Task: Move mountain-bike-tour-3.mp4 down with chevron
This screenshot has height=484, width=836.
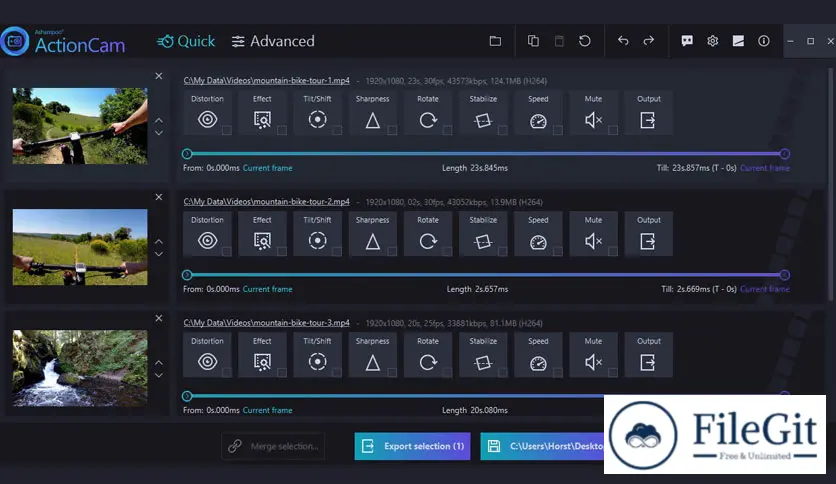Action: click(x=159, y=375)
